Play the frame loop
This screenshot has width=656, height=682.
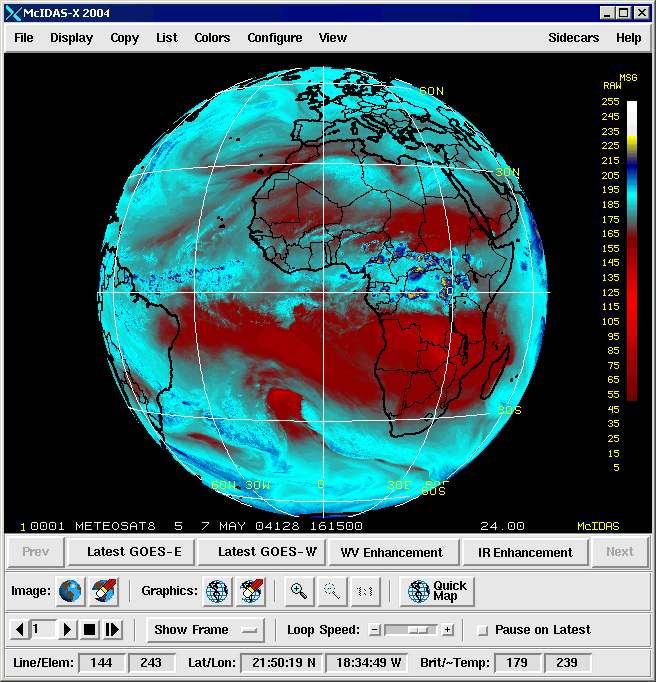coord(67,630)
